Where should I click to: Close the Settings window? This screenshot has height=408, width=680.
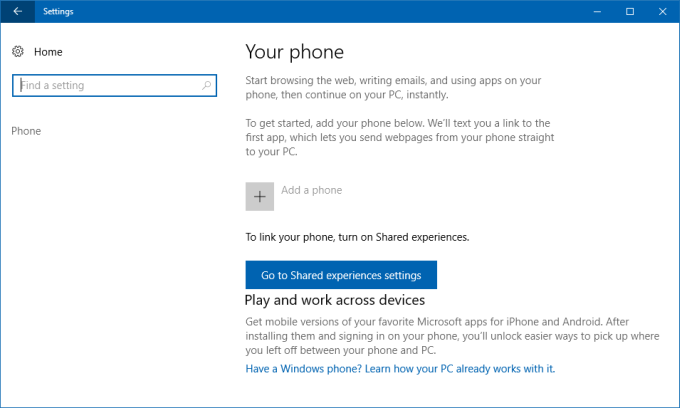pyautogui.click(x=663, y=11)
